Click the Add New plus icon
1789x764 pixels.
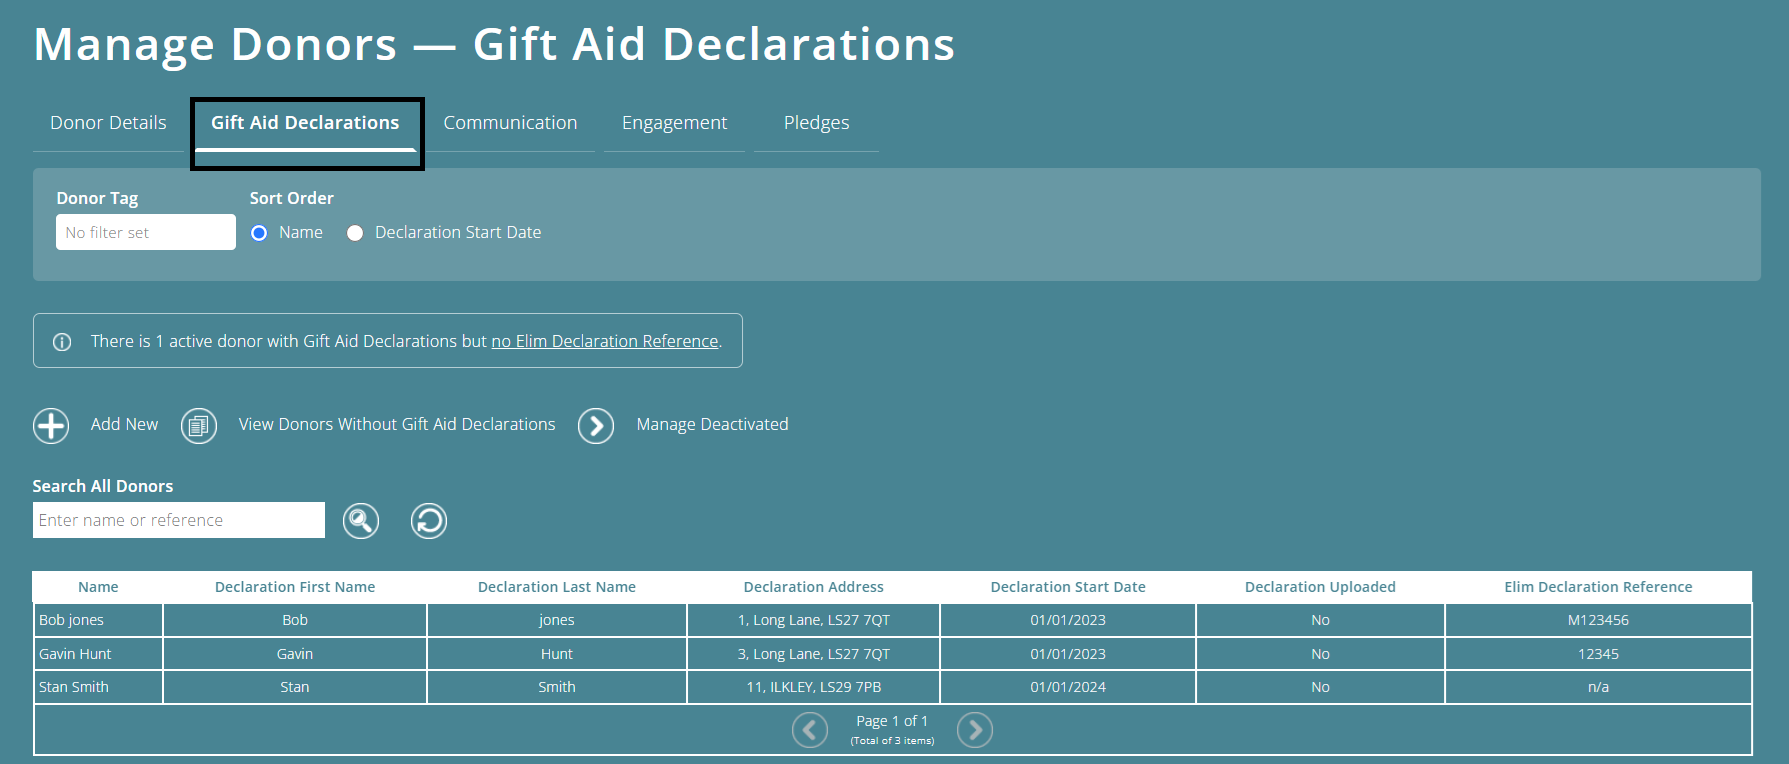51,425
